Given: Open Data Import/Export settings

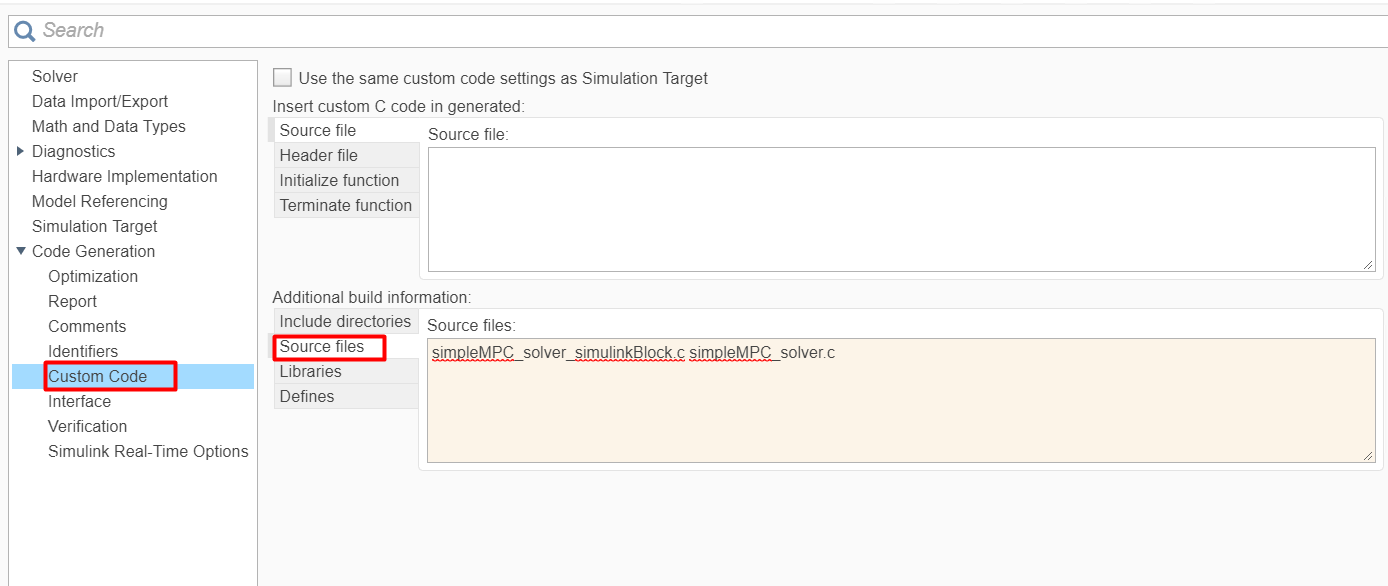Looking at the screenshot, I should 100,101.
